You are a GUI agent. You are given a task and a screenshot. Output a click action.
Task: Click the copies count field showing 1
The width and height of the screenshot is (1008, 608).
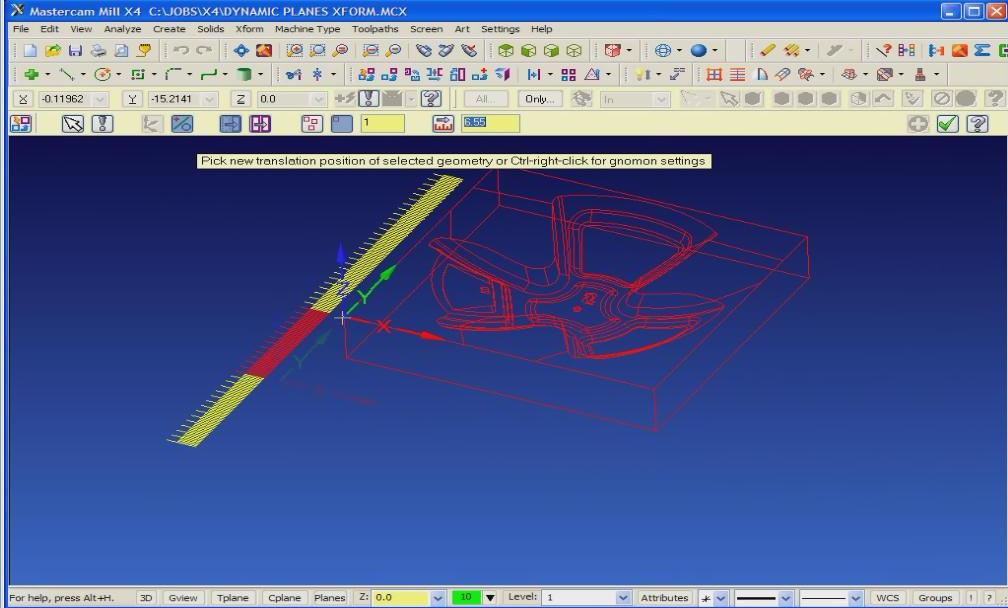coord(382,123)
